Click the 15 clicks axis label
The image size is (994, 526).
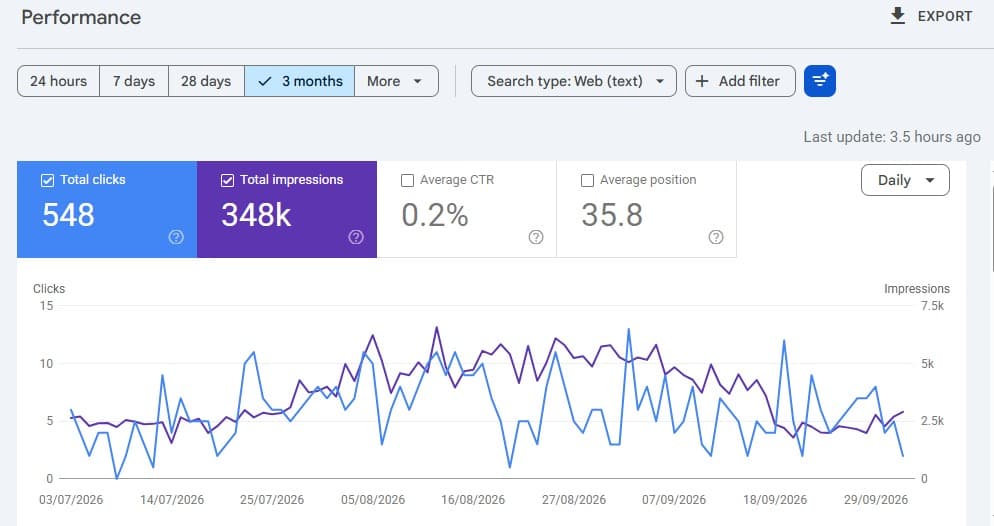pos(46,305)
